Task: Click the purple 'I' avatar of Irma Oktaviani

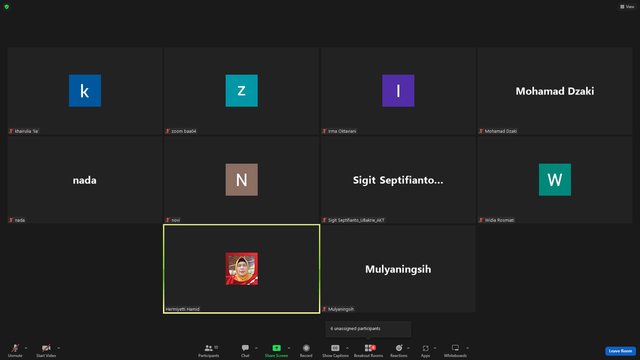Action: pyautogui.click(x=398, y=91)
